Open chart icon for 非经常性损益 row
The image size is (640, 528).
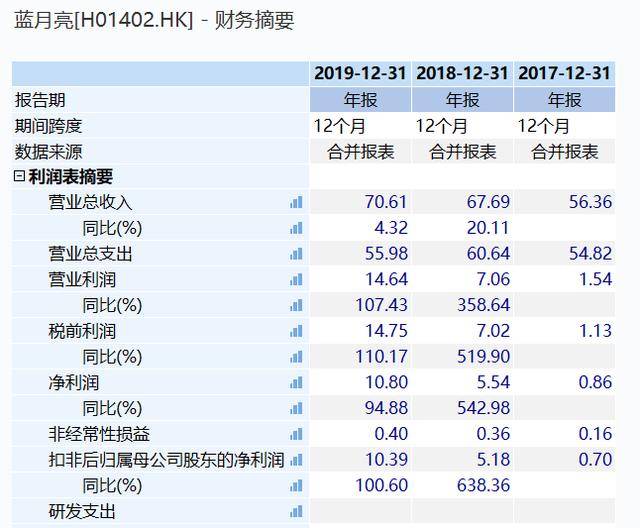click(296, 434)
